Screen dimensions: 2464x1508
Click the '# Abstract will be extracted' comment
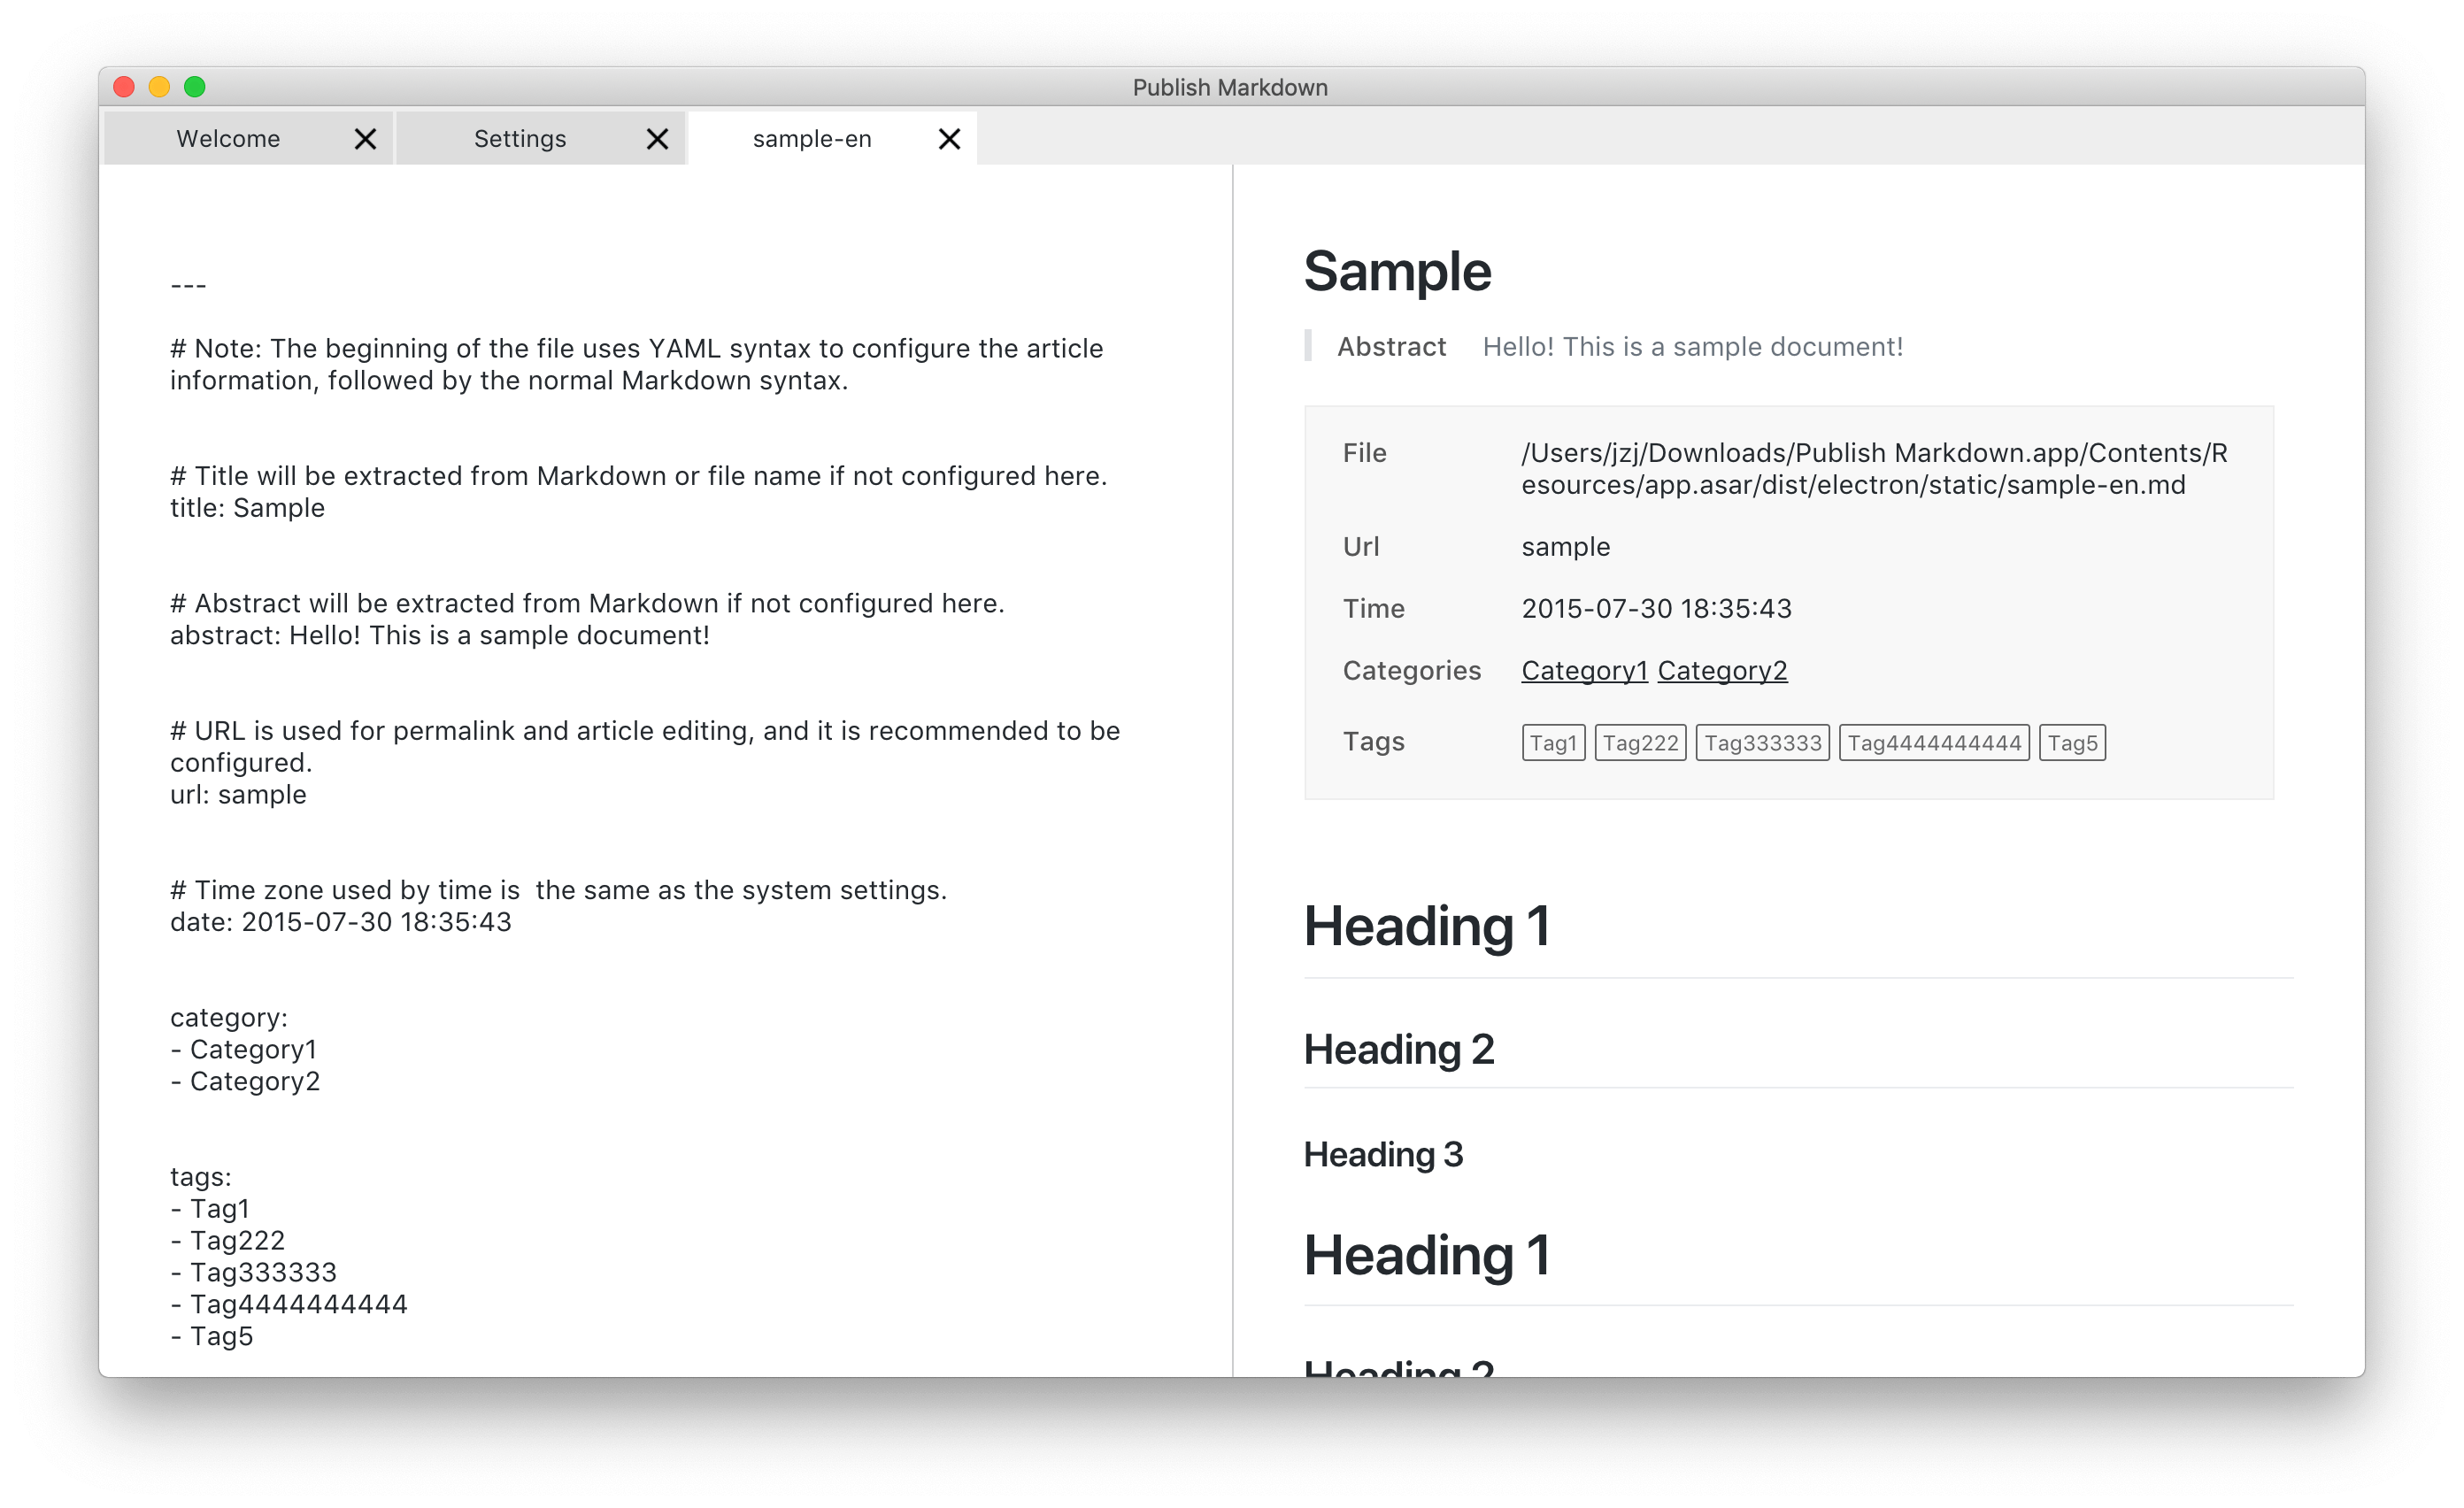pos(587,604)
